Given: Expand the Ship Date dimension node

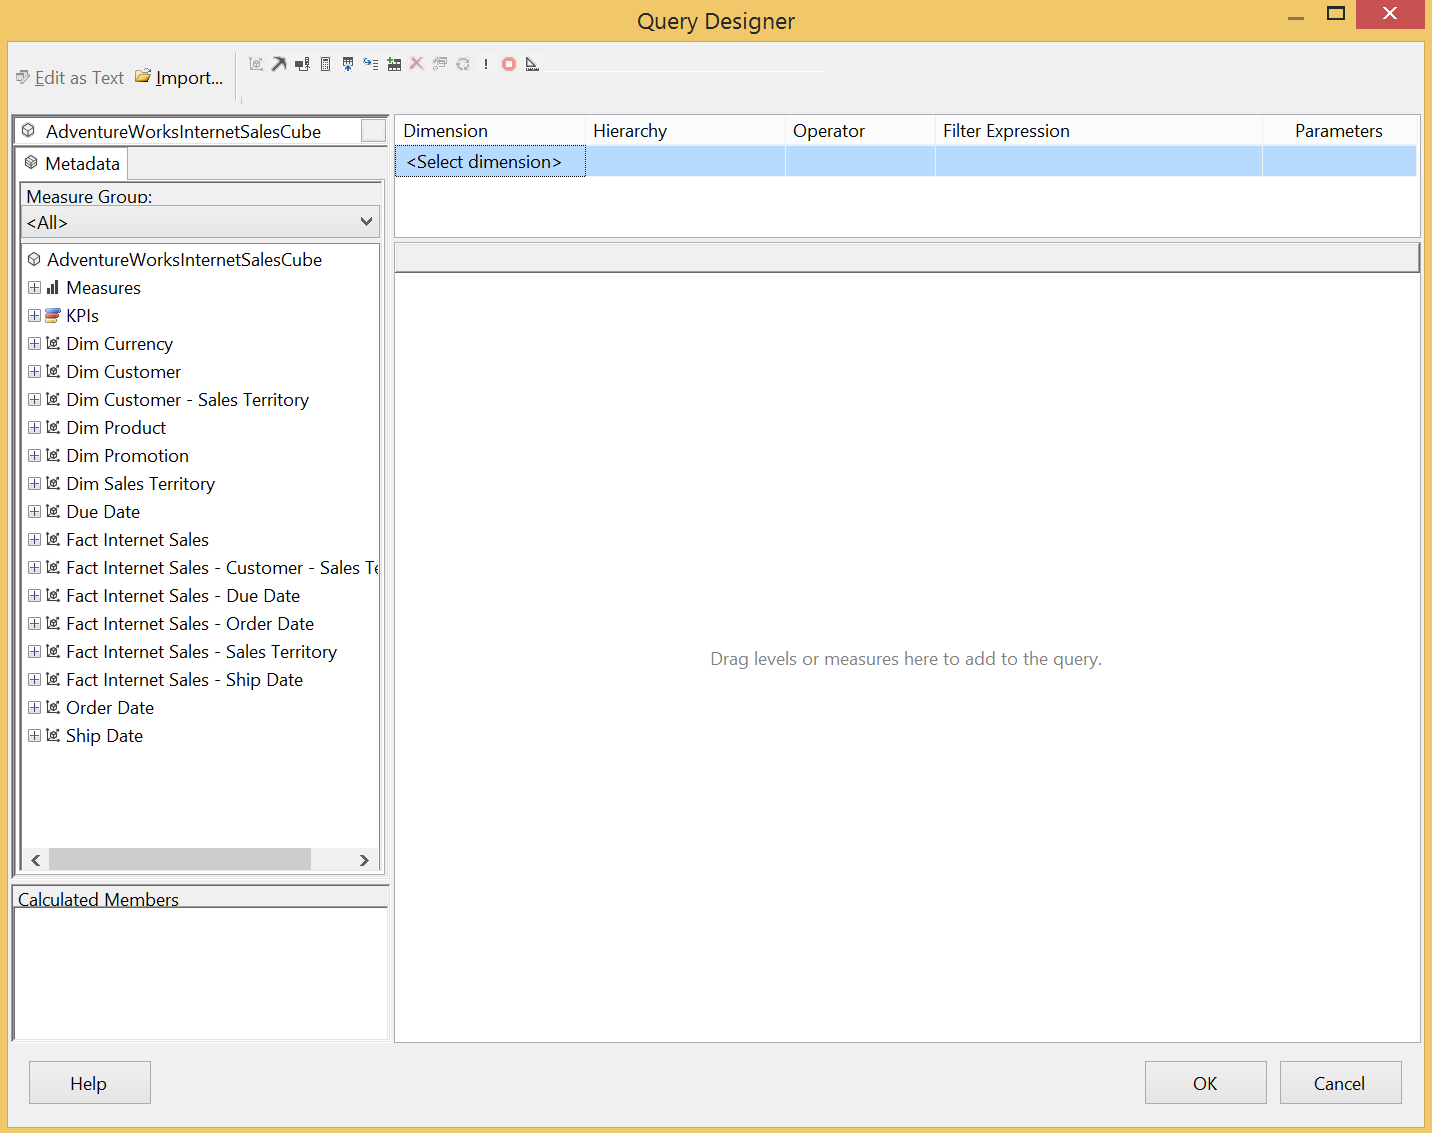Looking at the screenshot, I should pyautogui.click(x=35, y=736).
